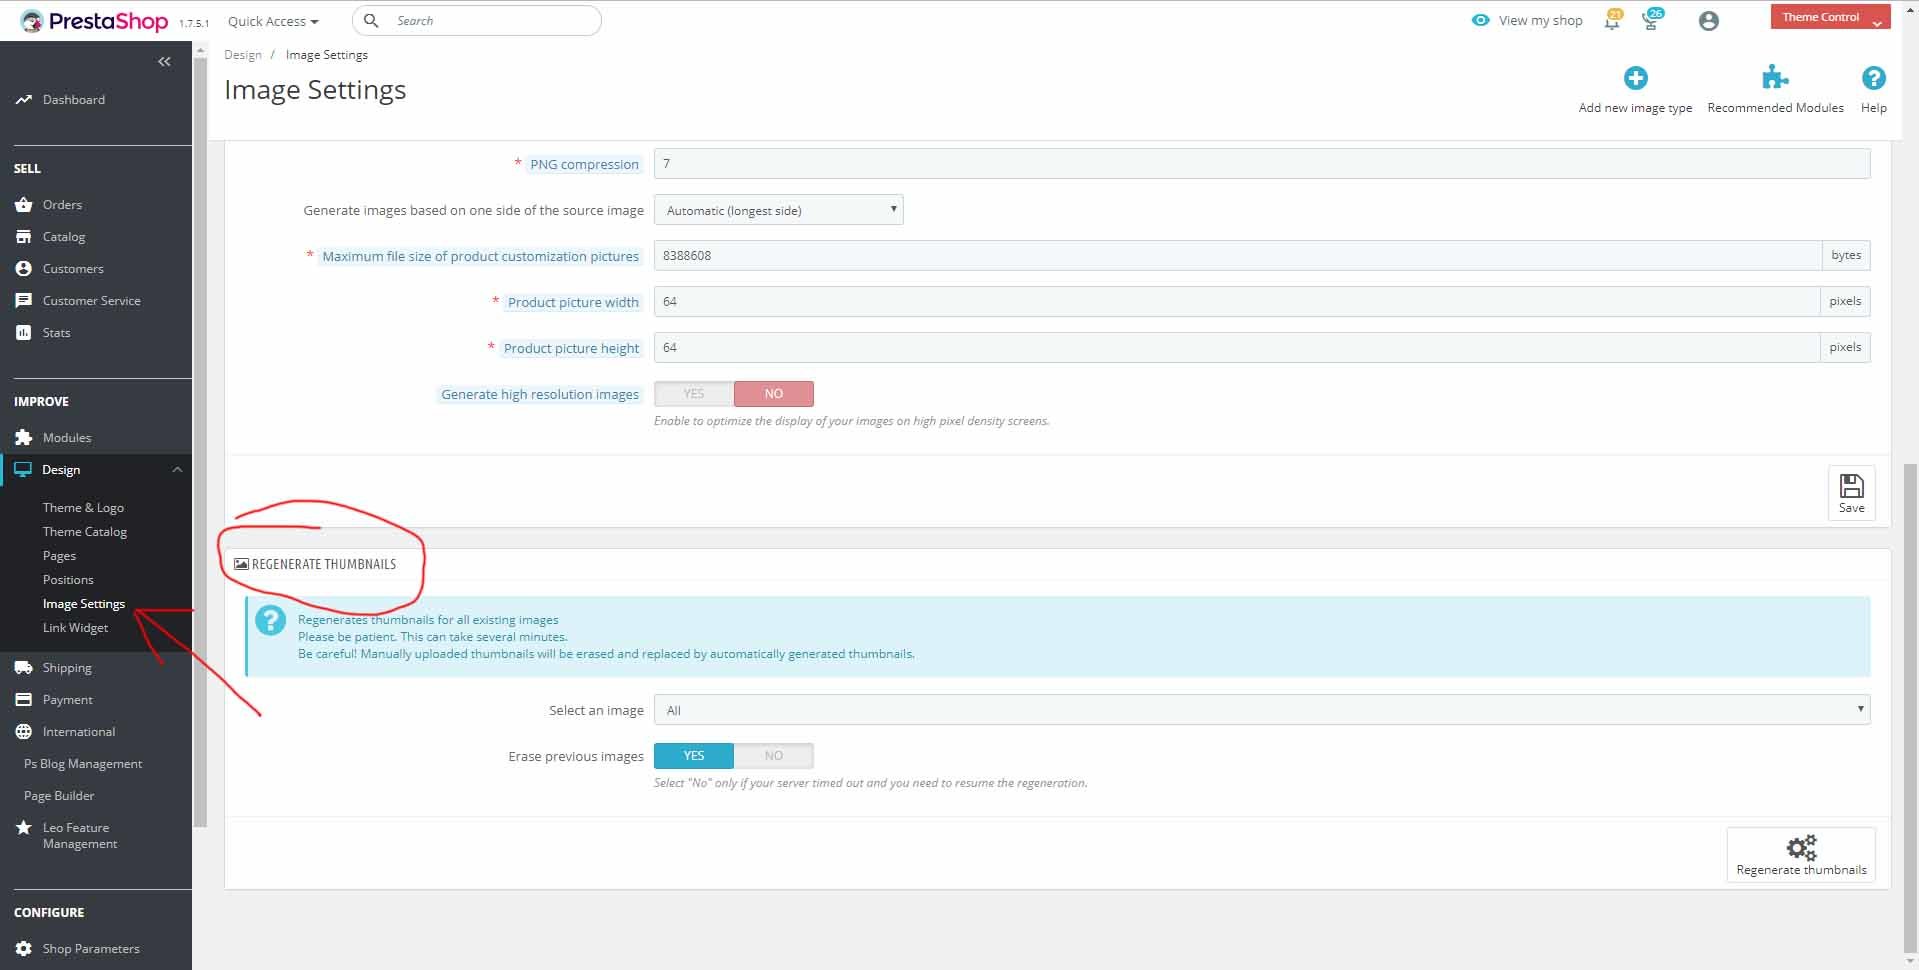Click the International globe icon
The image size is (1919, 970).
(x=24, y=732)
